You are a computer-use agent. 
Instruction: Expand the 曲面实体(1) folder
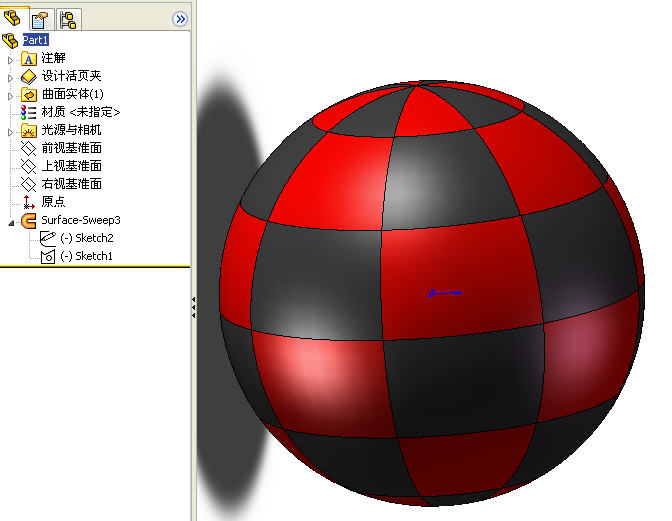point(10,96)
